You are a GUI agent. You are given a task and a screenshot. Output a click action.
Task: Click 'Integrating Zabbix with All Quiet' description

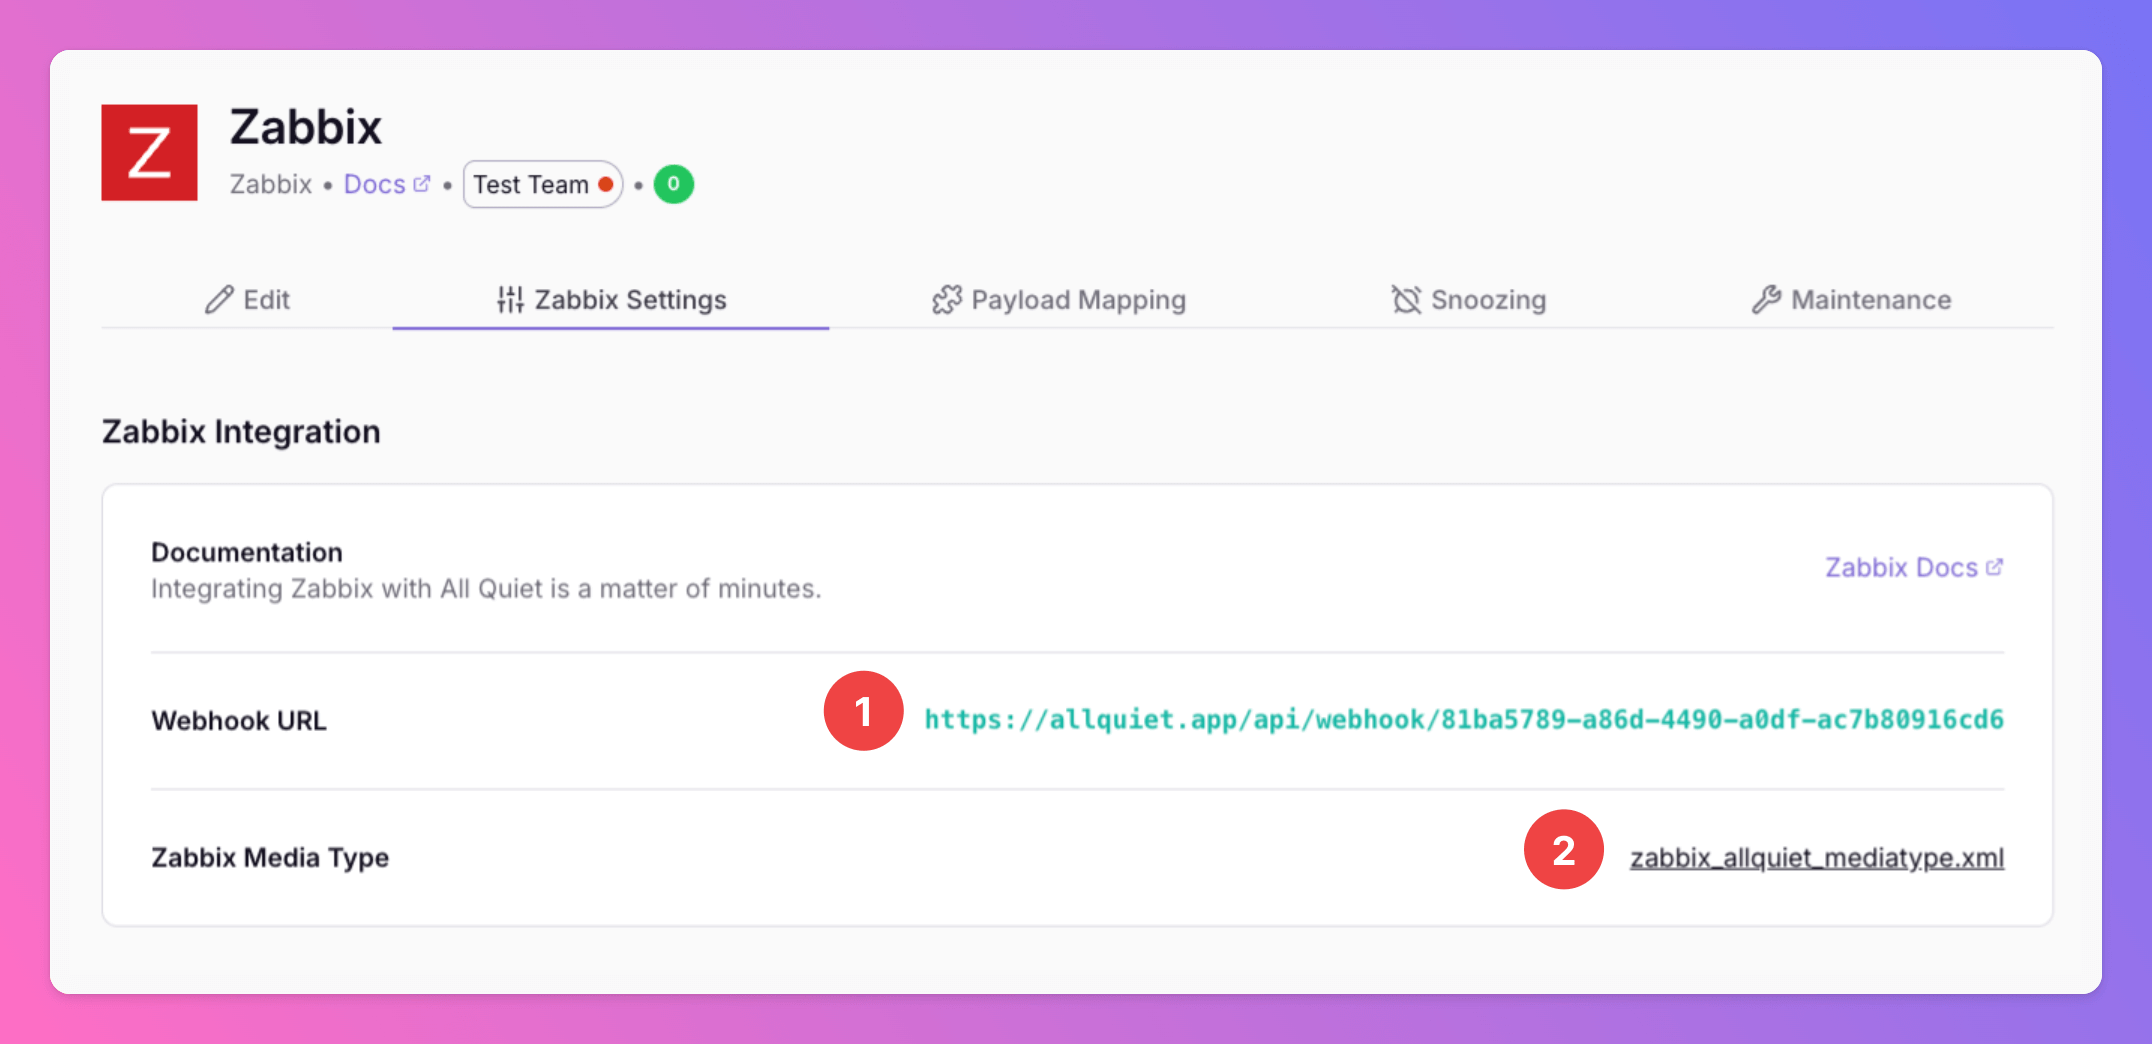486,589
